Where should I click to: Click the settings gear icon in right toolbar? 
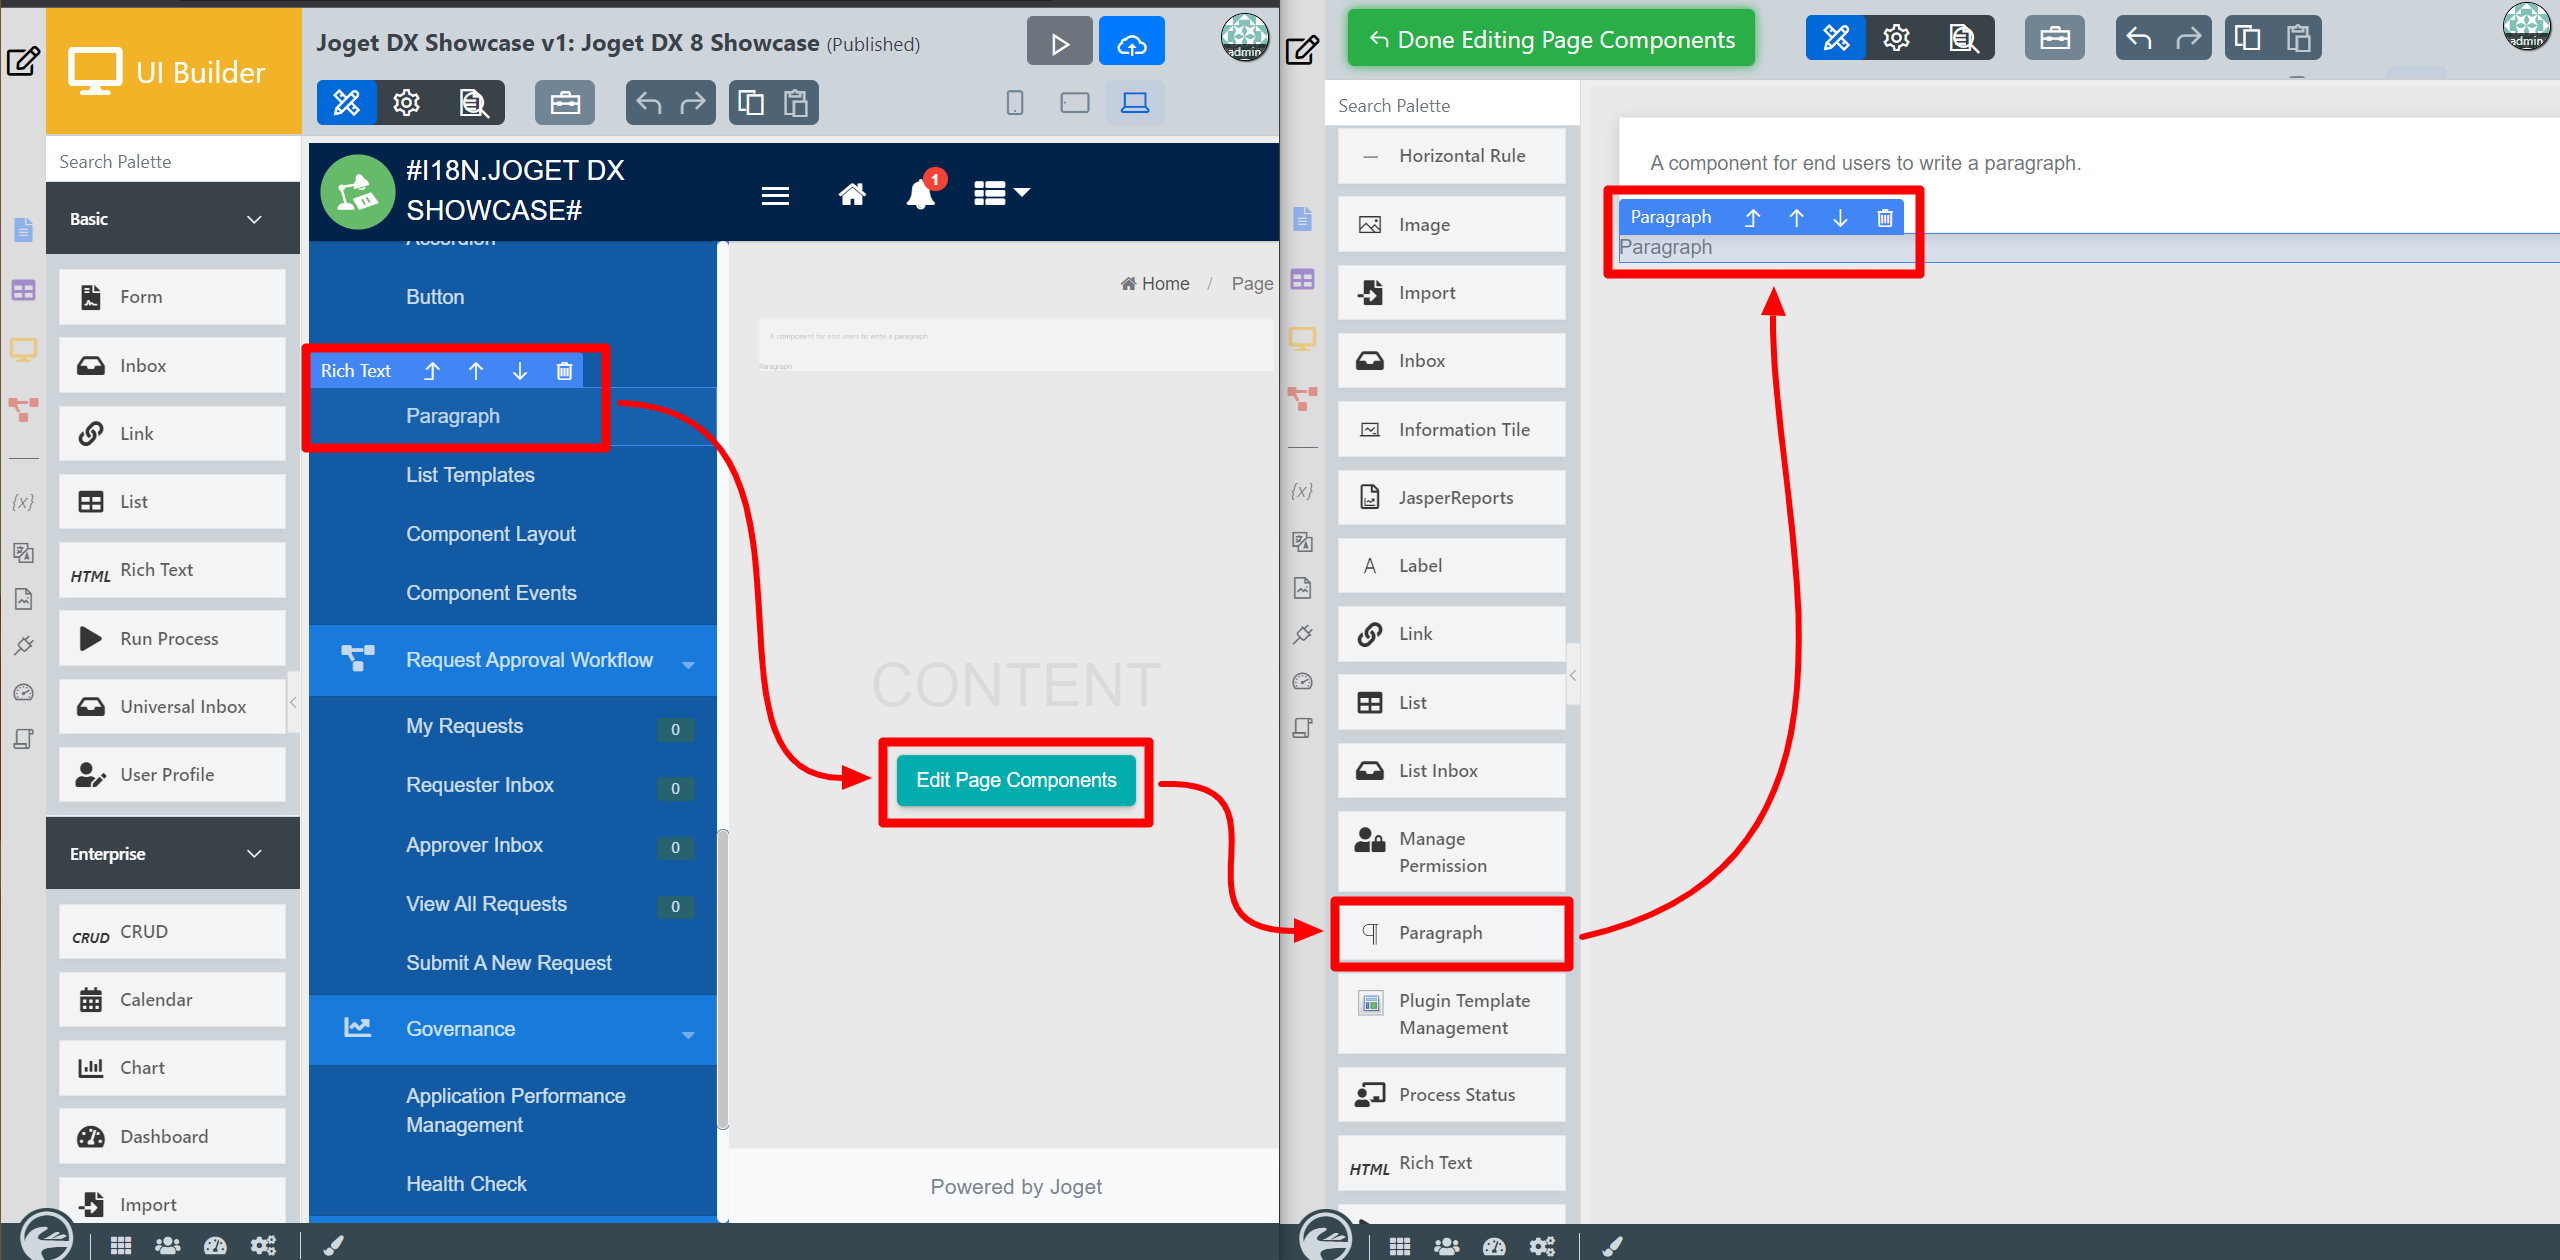coord(1896,39)
